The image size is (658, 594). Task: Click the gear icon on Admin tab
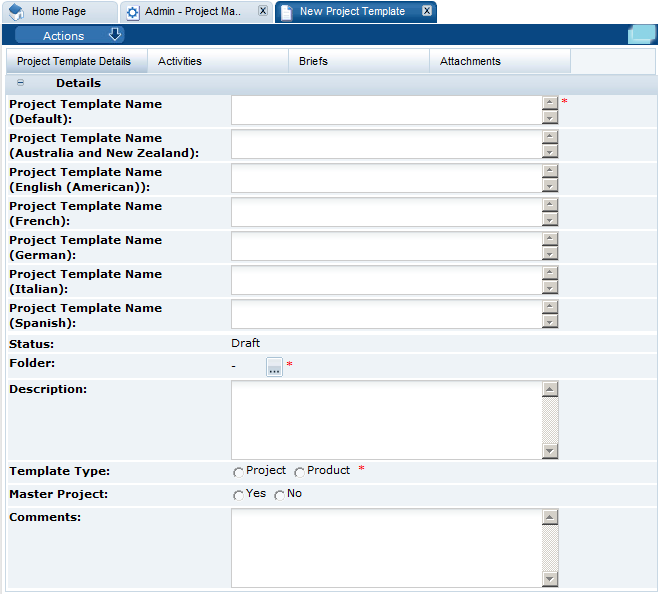tap(133, 13)
